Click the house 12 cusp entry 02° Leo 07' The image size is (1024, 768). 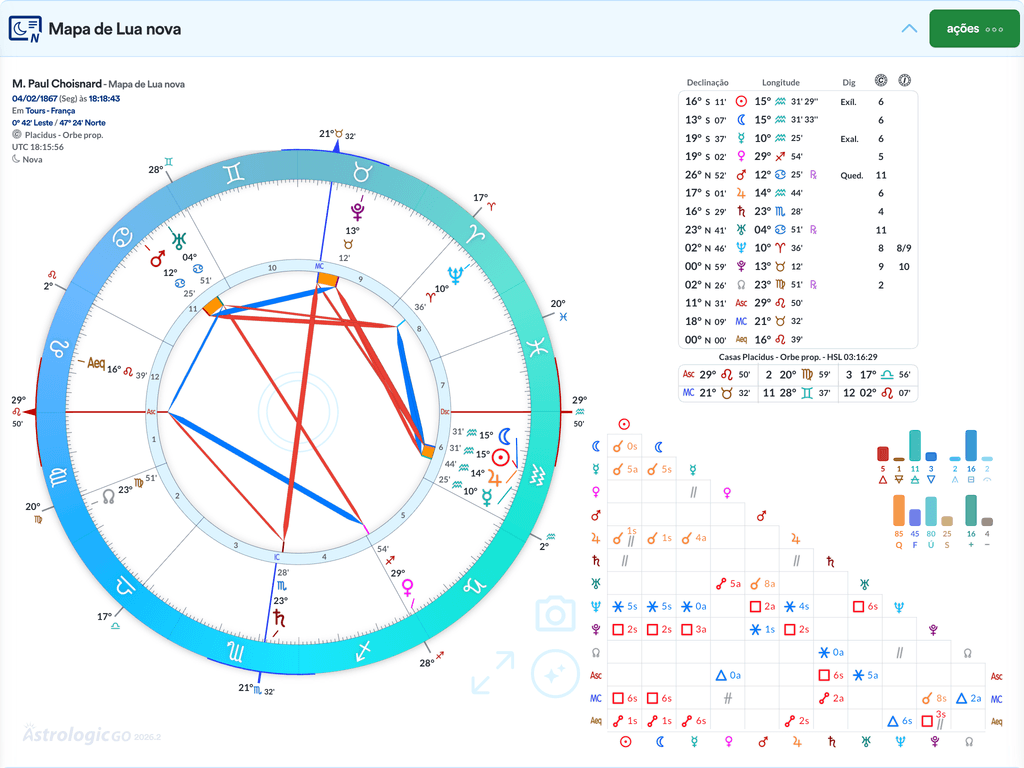click(878, 392)
